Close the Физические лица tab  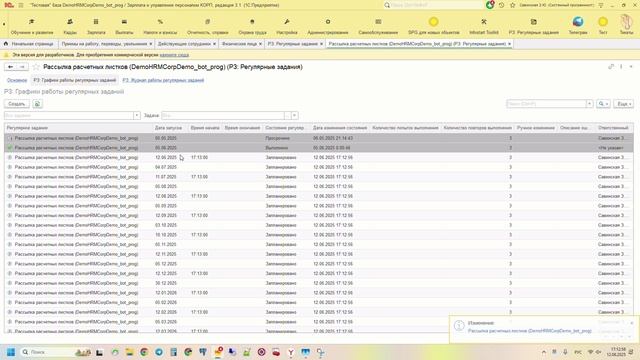tap(260, 44)
